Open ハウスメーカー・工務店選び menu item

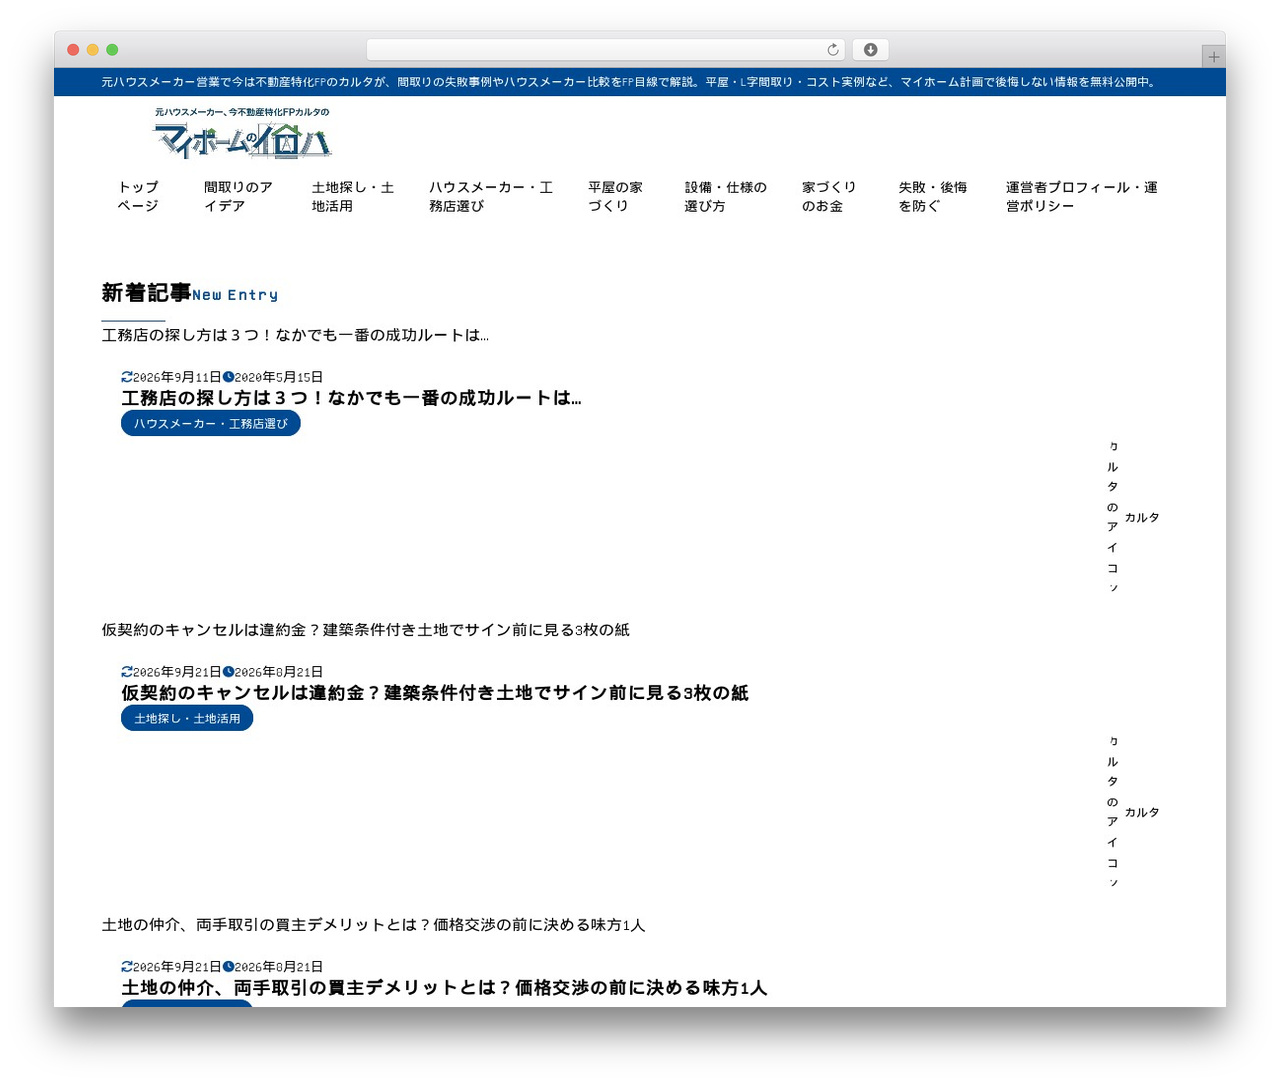click(491, 196)
